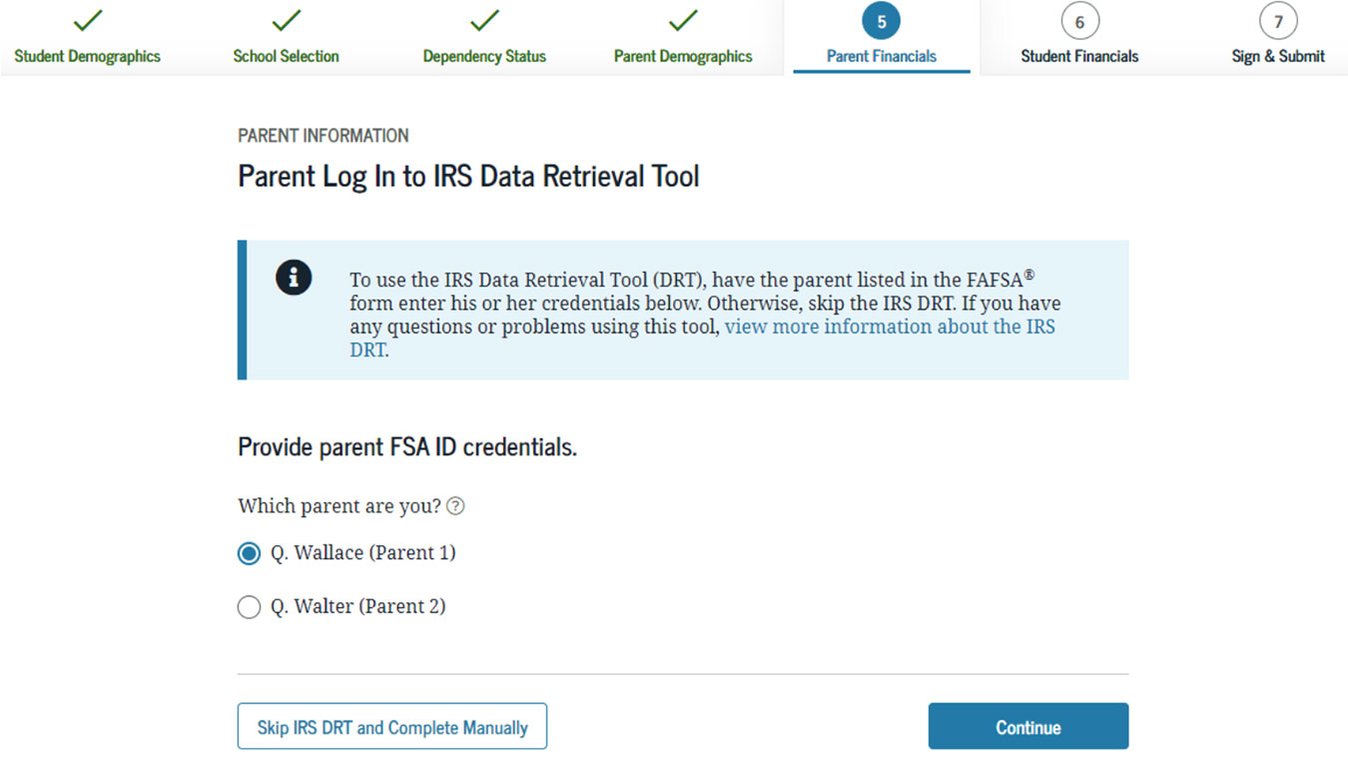The height and width of the screenshot is (781, 1348).
Task: Click the Parent Demographics checkmark icon
Action: point(683,20)
